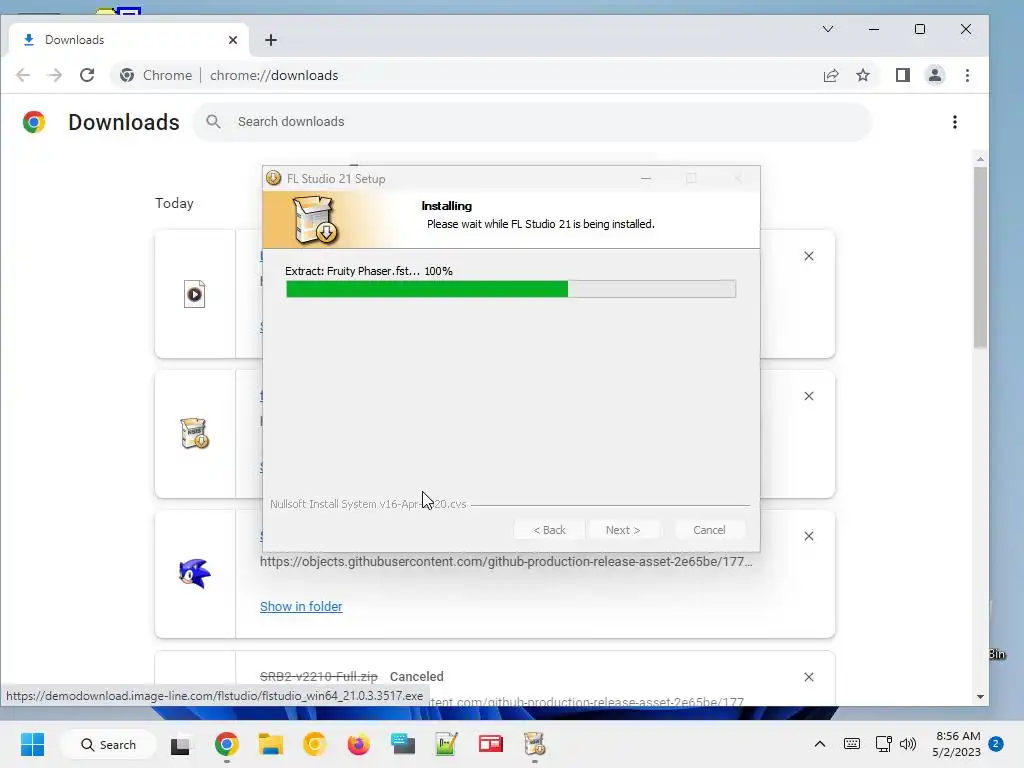Click the address bar chrome://downloads
Viewport: 1024px width, 768px height.
pos(274,75)
